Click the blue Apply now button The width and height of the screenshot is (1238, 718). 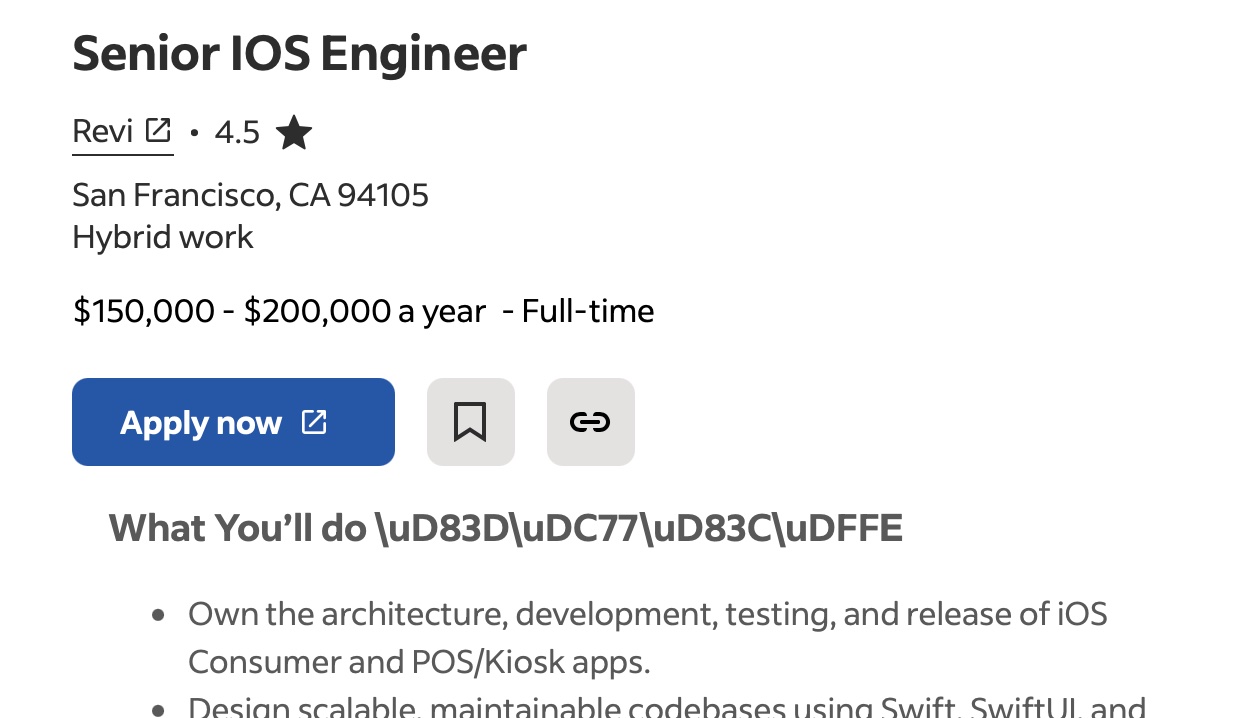coord(233,422)
